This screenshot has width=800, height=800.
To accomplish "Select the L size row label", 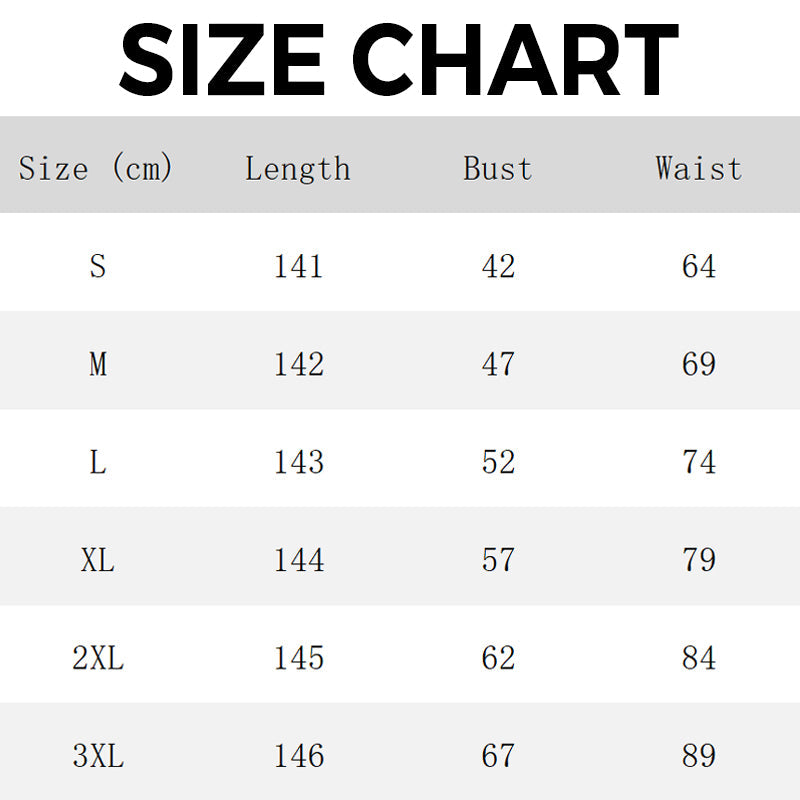I will [98, 462].
